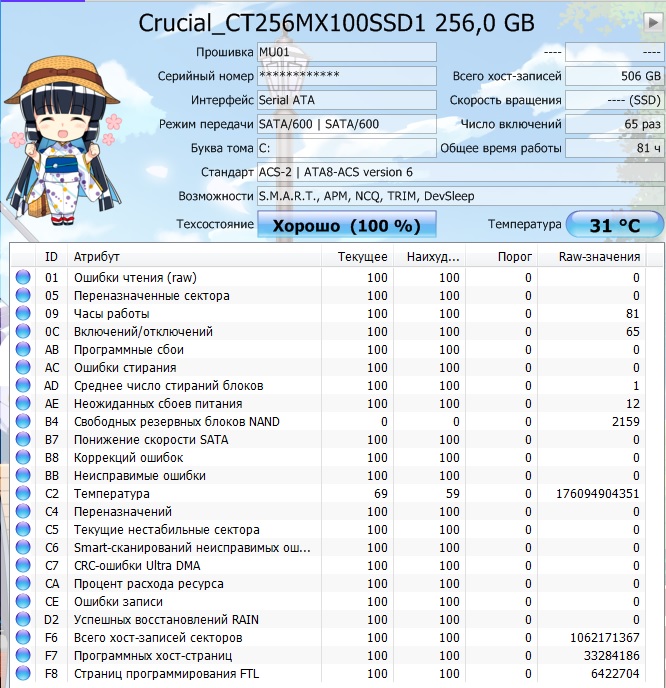Click the rotation speed field ---- (SSD)
666x688 pixels.
click(614, 100)
